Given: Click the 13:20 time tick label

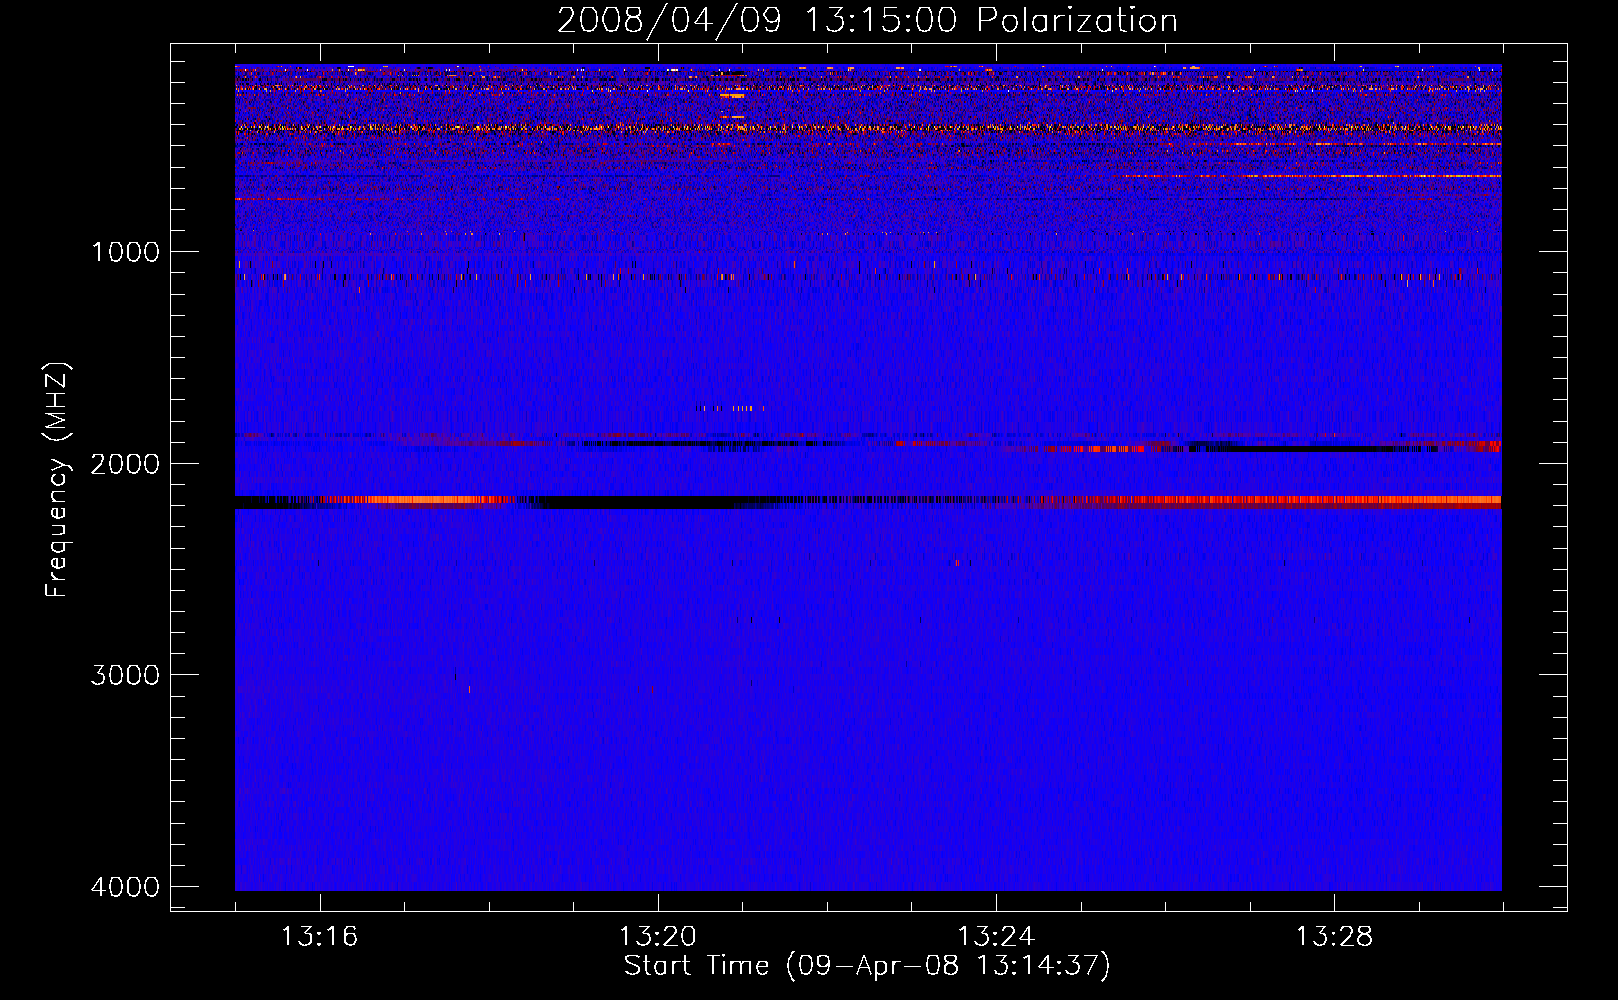Looking at the screenshot, I should [x=658, y=937].
